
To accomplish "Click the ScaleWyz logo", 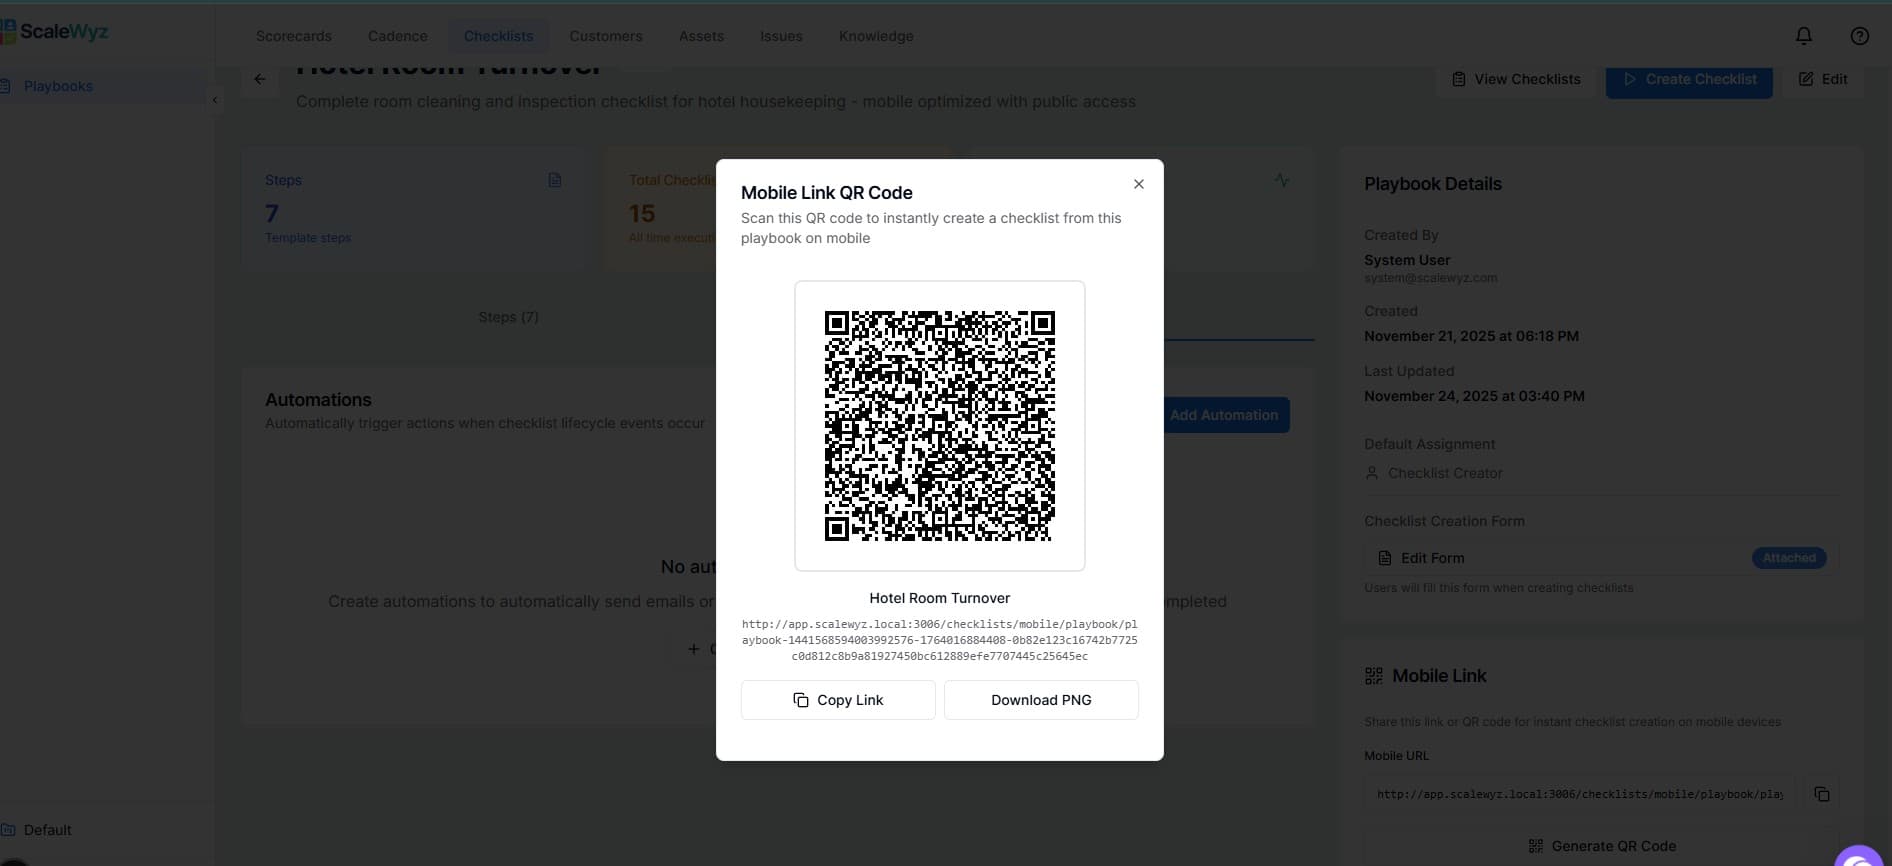I will 54,32.
